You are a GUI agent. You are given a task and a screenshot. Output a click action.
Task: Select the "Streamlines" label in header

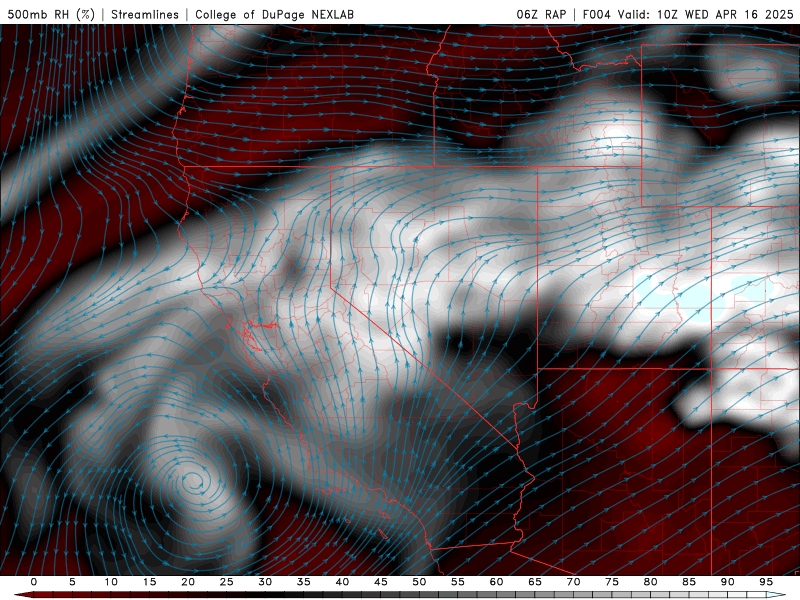point(145,15)
